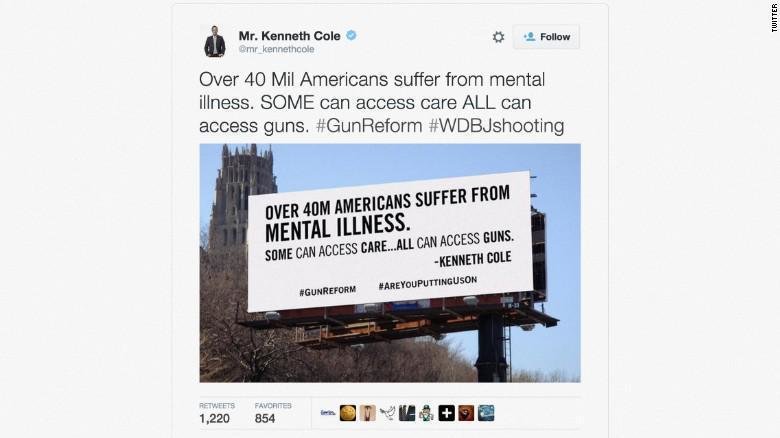Click the @mr_kennethcole handle
The height and width of the screenshot is (438, 780).
pyautogui.click(x=277, y=49)
